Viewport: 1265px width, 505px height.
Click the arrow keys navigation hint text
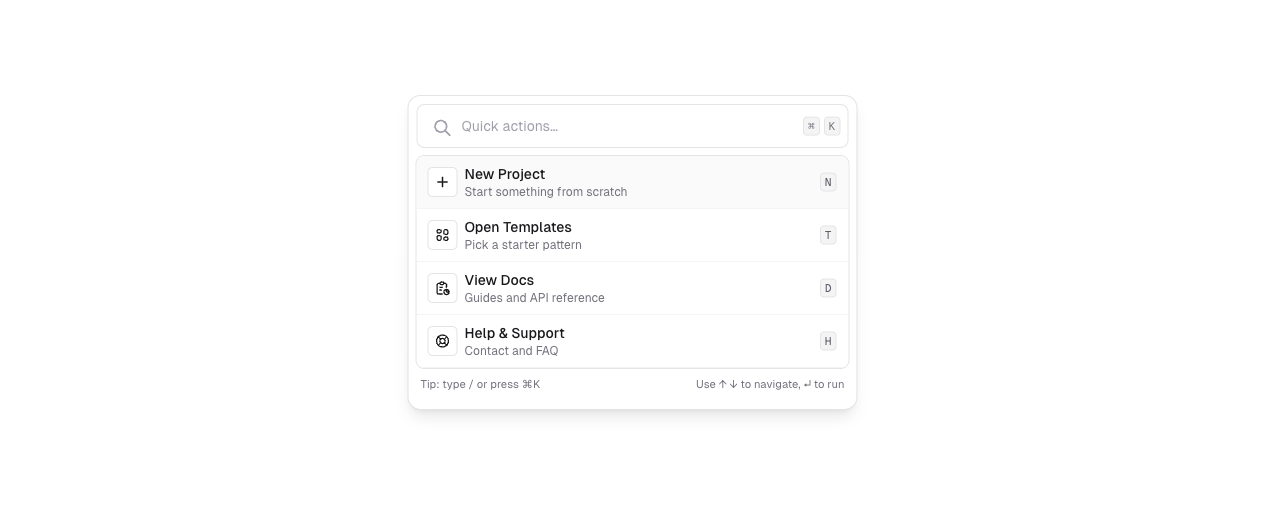[770, 384]
